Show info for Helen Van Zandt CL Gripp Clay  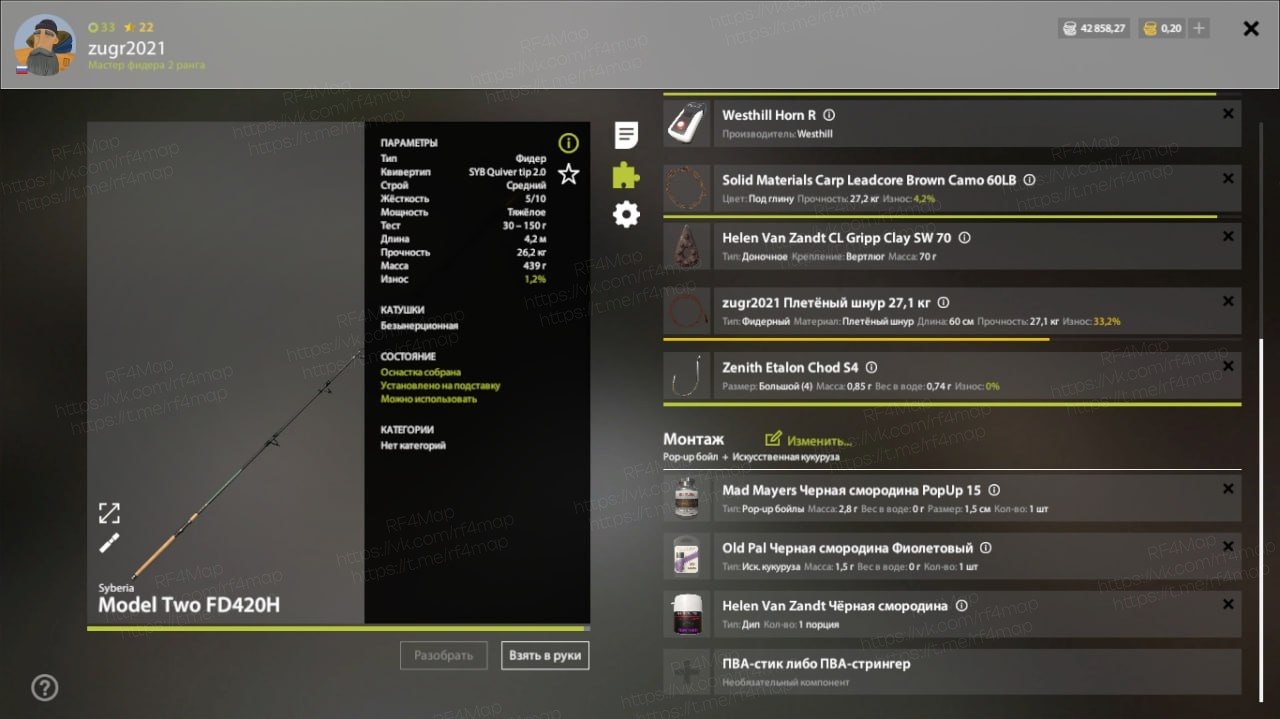(x=964, y=238)
